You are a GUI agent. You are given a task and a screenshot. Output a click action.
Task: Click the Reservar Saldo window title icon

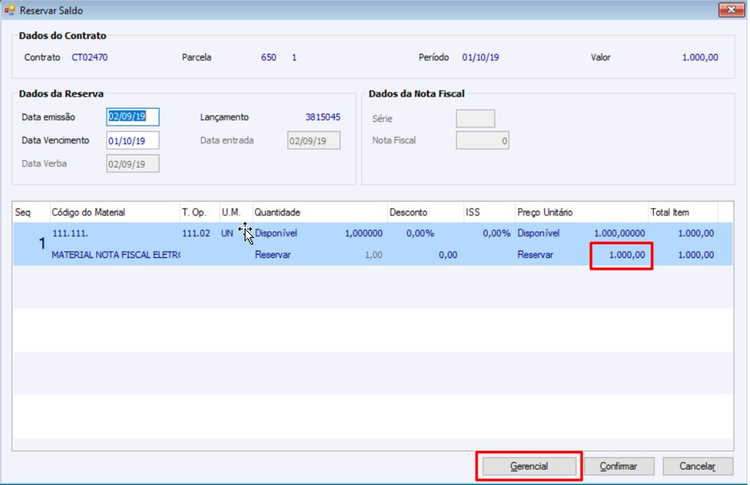click(9, 10)
